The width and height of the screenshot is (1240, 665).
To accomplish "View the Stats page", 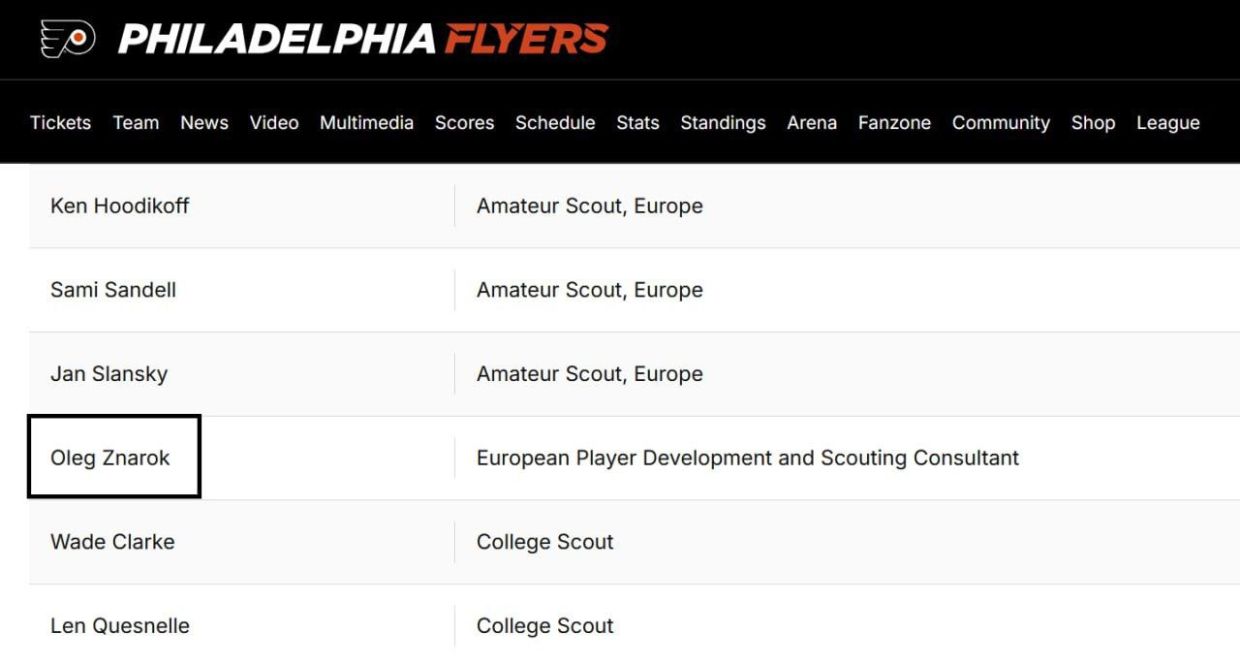I will point(637,123).
